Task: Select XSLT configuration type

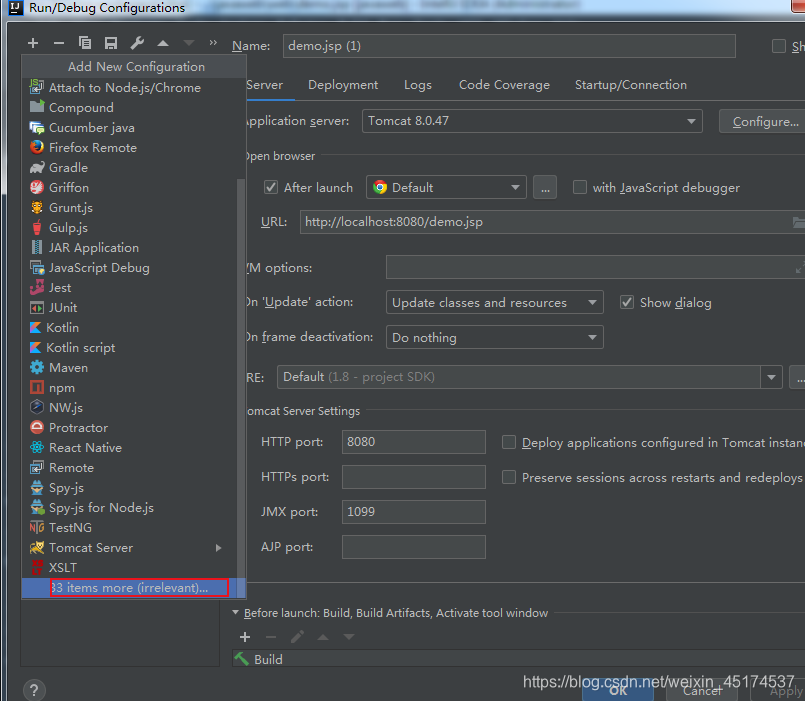Action: tap(63, 567)
